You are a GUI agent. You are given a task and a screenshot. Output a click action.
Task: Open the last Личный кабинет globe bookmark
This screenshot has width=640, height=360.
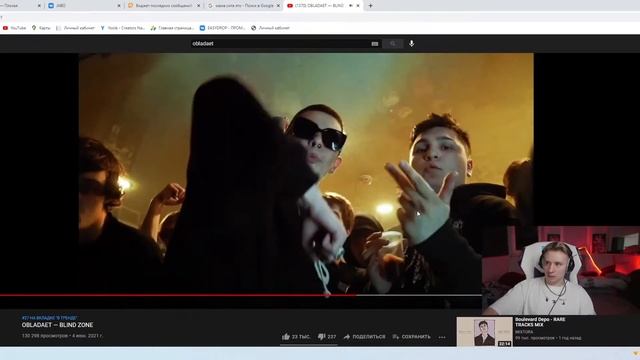pyautogui.click(x=270, y=28)
